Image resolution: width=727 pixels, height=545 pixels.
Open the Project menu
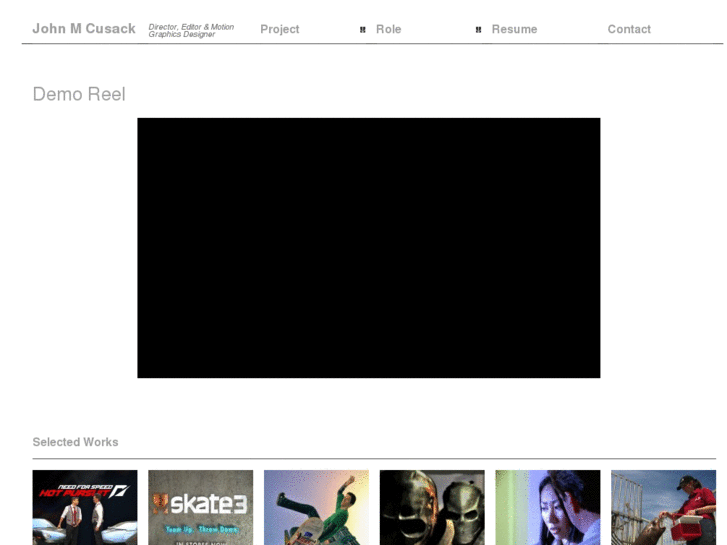point(280,29)
